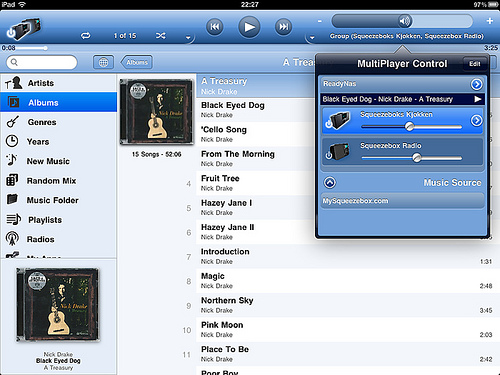Image resolution: width=500 pixels, height=375 pixels.
Task: Open Years in the sidebar
Action: 58,142
